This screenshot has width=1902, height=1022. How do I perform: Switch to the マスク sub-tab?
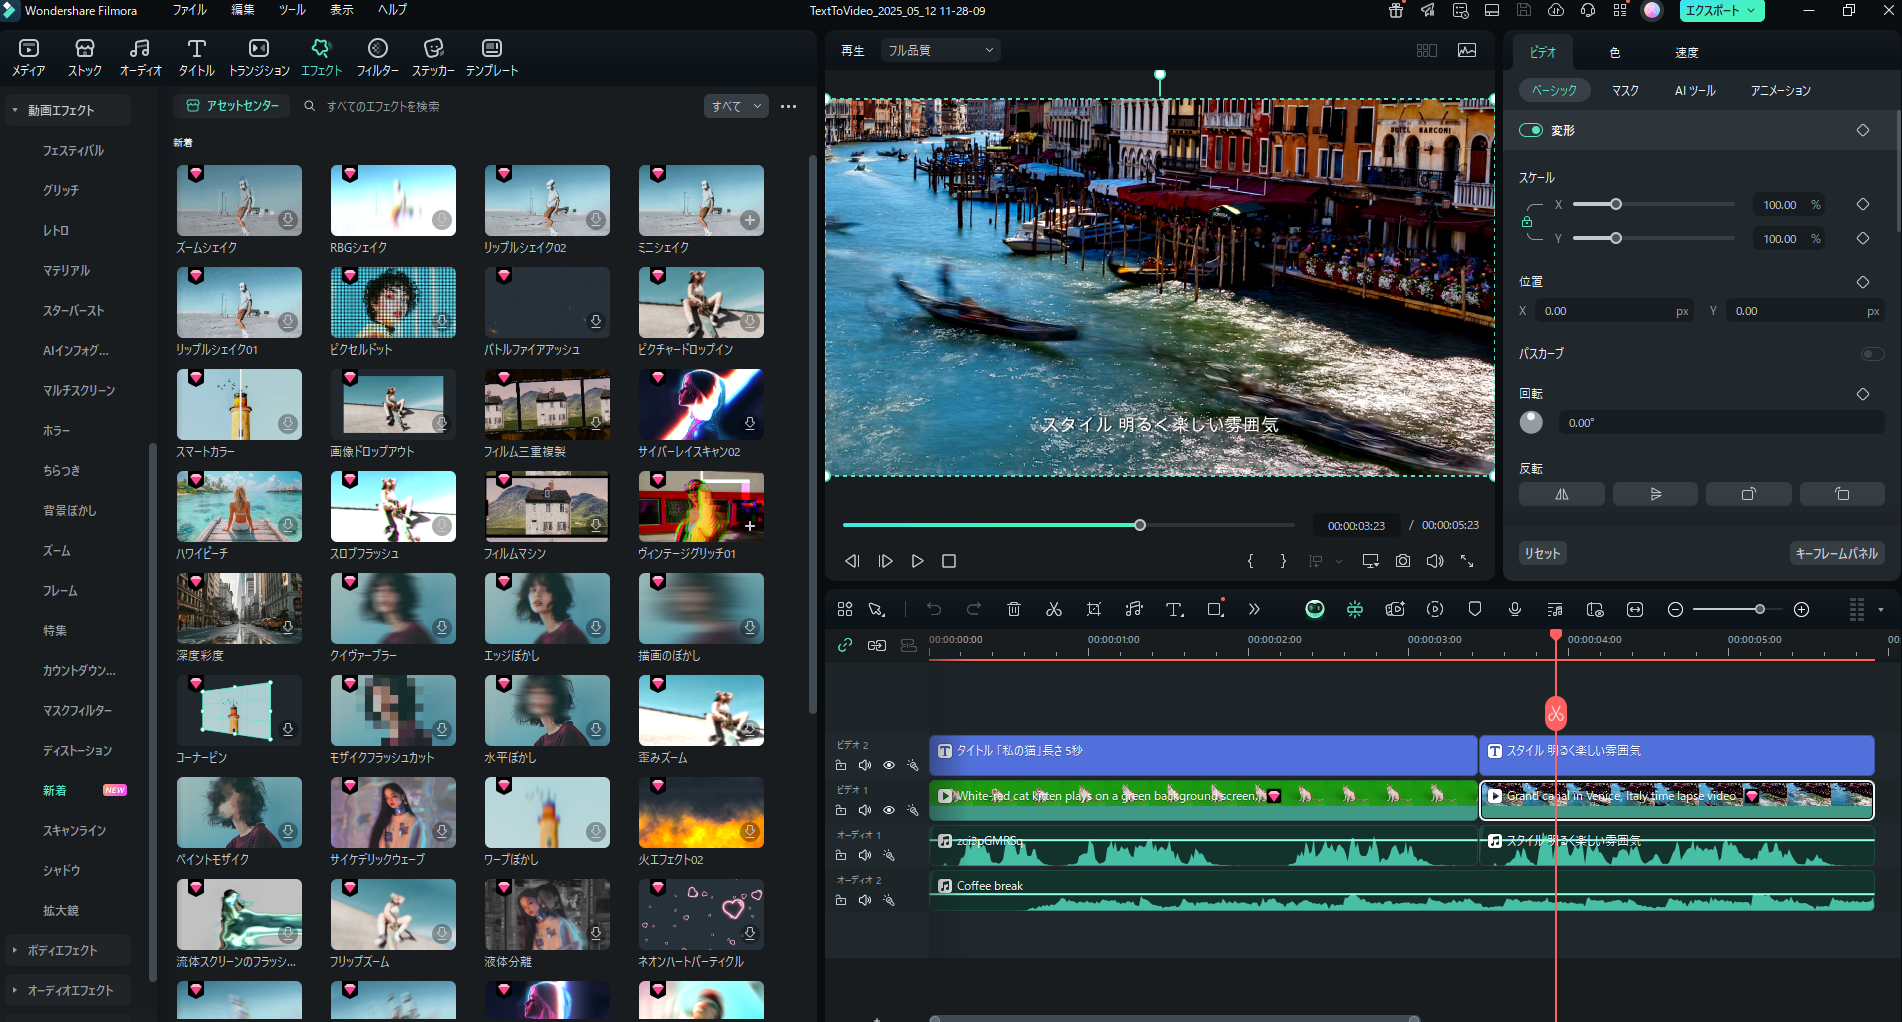(1625, 90)
